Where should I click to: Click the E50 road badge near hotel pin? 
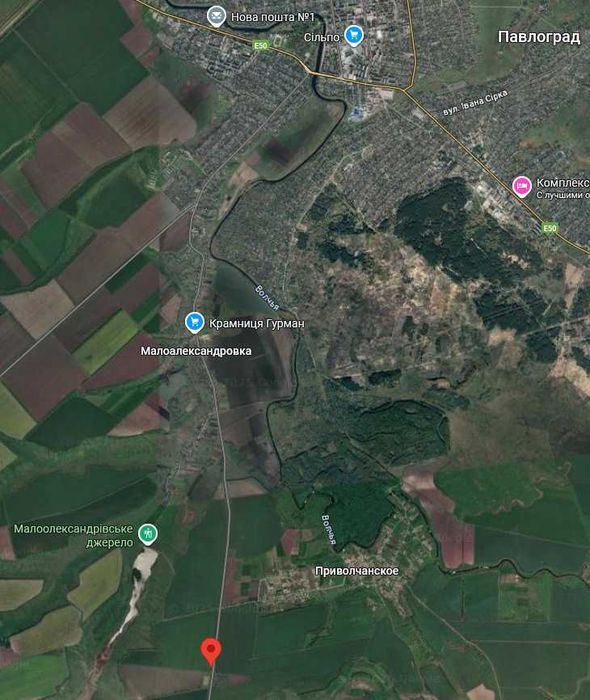[x=550, y=228]
